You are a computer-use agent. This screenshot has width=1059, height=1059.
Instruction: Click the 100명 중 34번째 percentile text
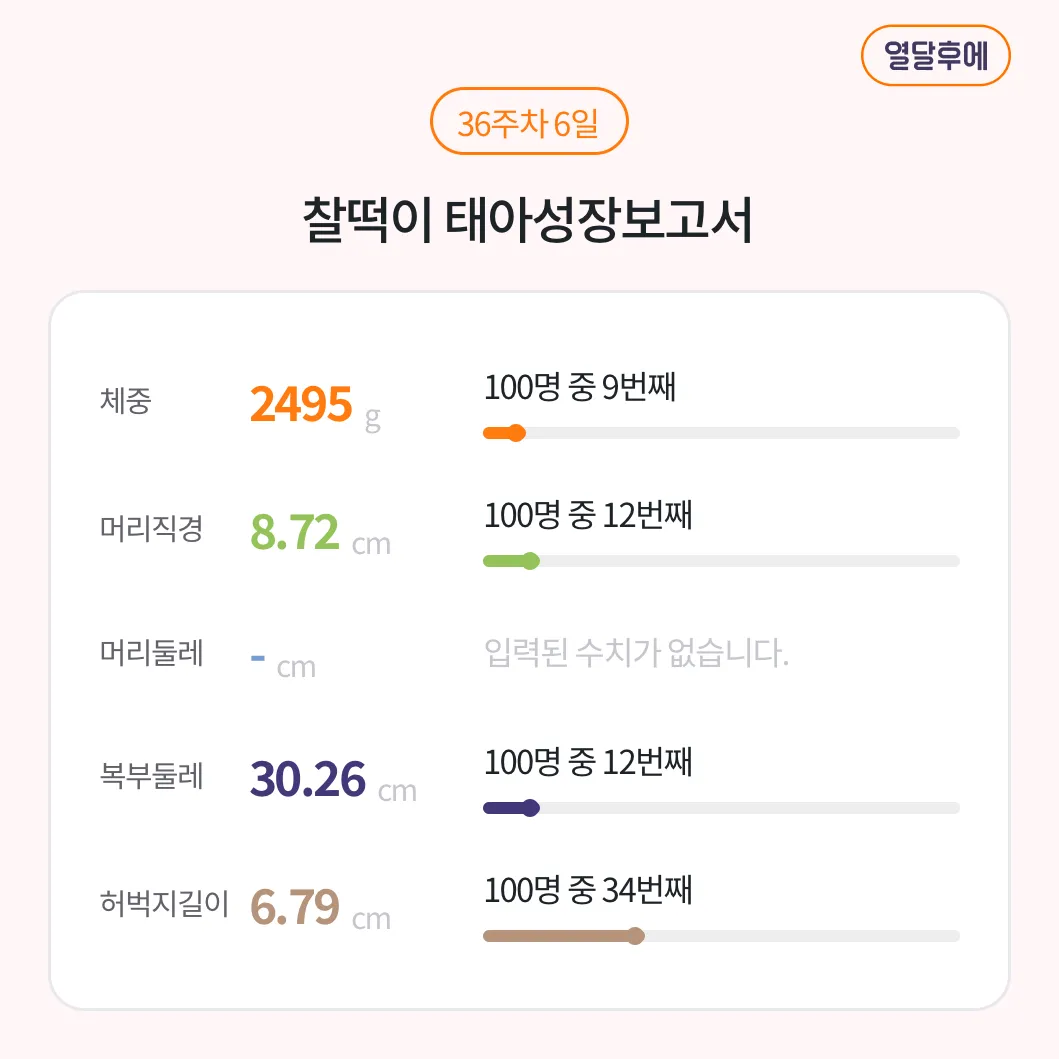click(x=588, y=890)
